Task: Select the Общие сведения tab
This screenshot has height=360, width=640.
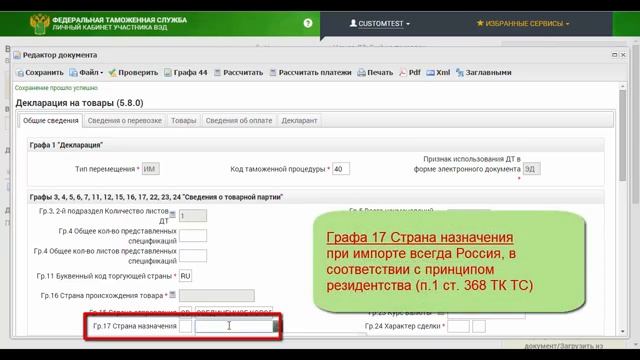Action: (x=51, y=121)
